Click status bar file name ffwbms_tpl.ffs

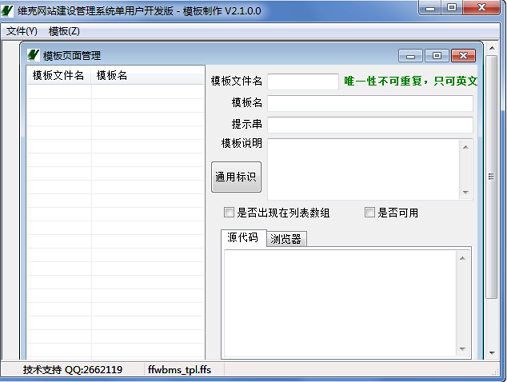(x=179, y=370)
